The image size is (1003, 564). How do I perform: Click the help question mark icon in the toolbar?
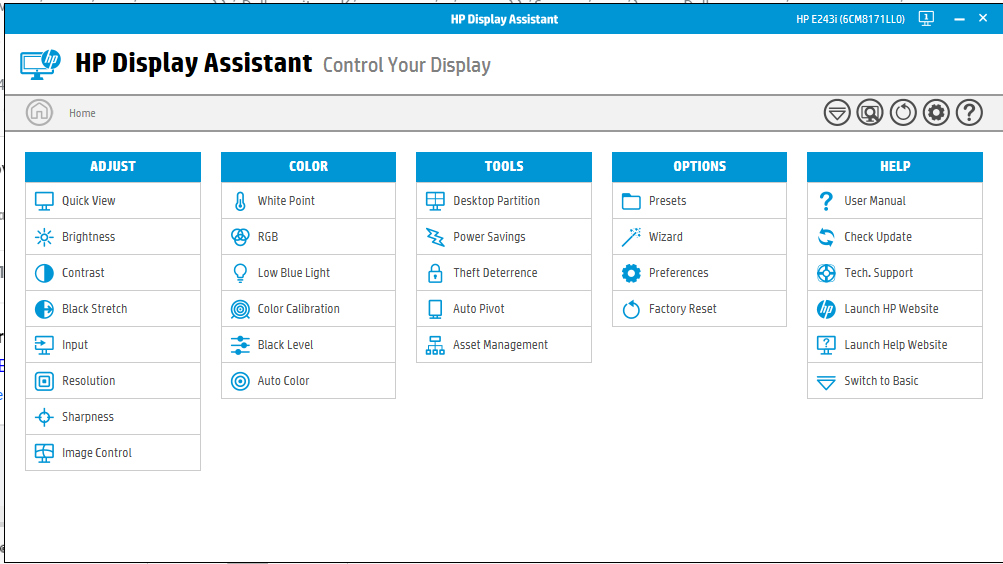tap(970, 113)
